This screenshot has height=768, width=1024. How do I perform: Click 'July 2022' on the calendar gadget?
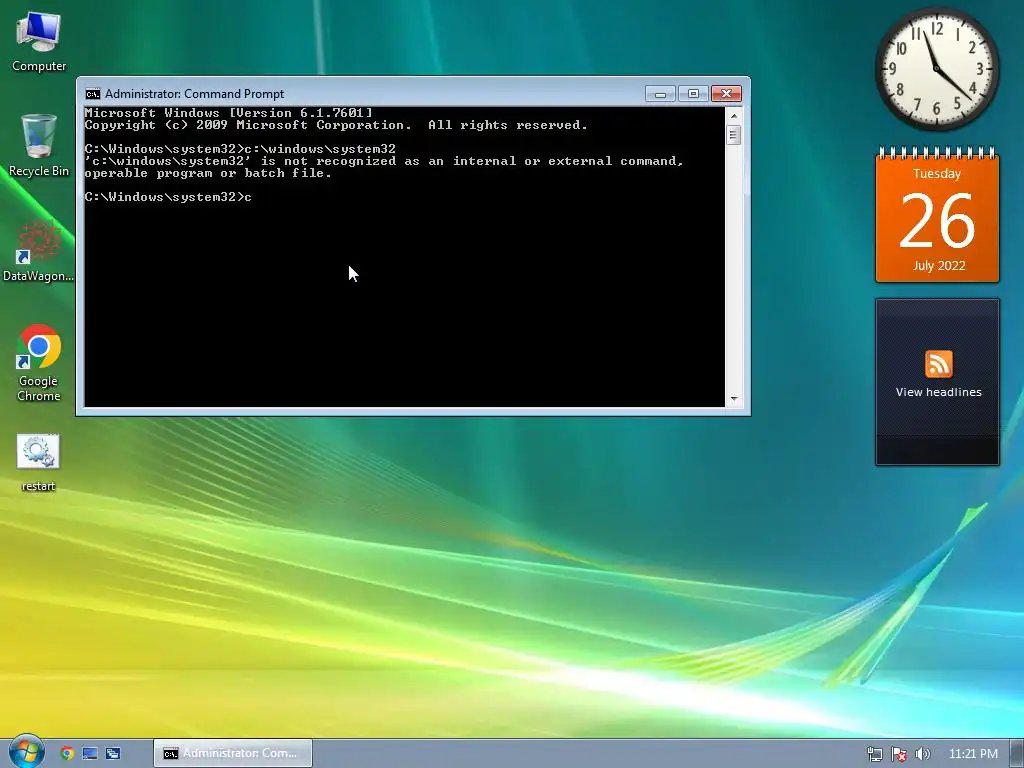(x=938, y=265)
